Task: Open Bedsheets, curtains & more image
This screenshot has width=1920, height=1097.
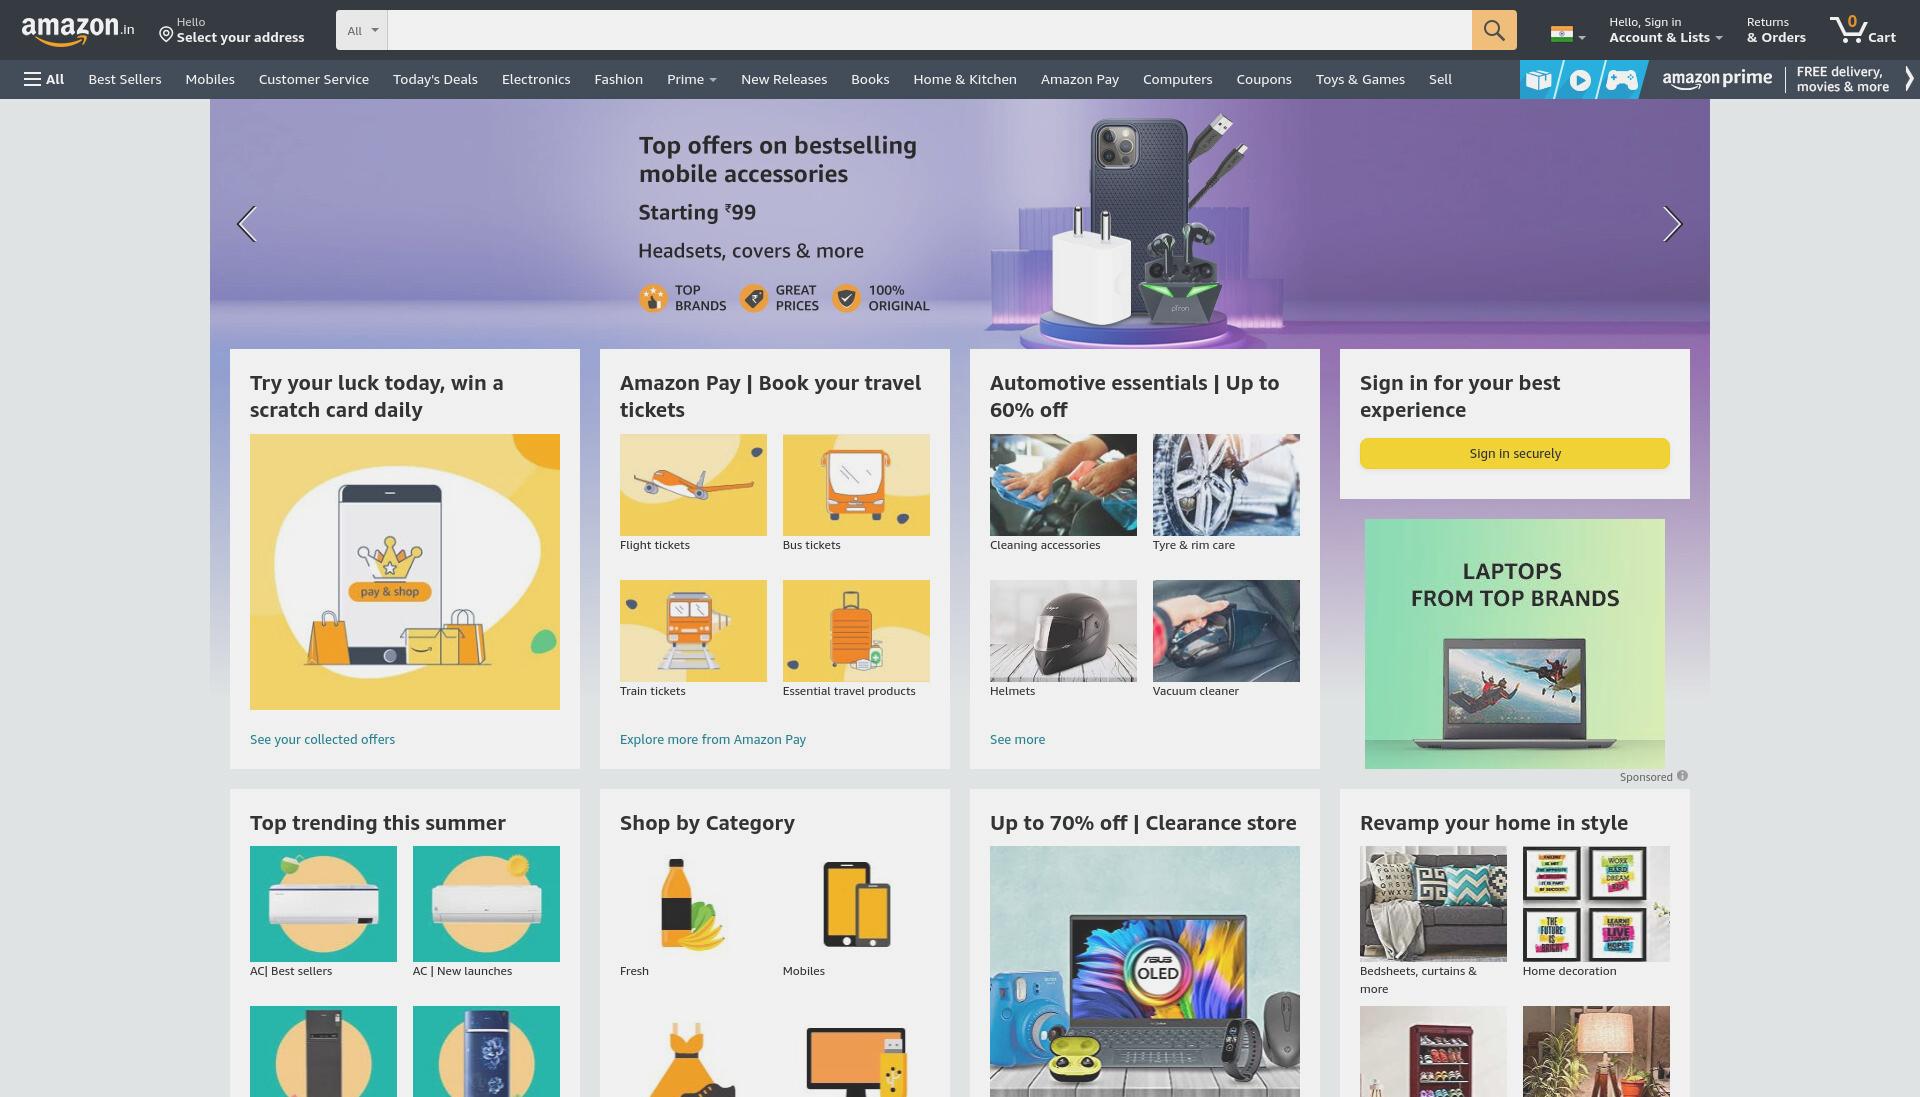Action: click(1433, 904)
